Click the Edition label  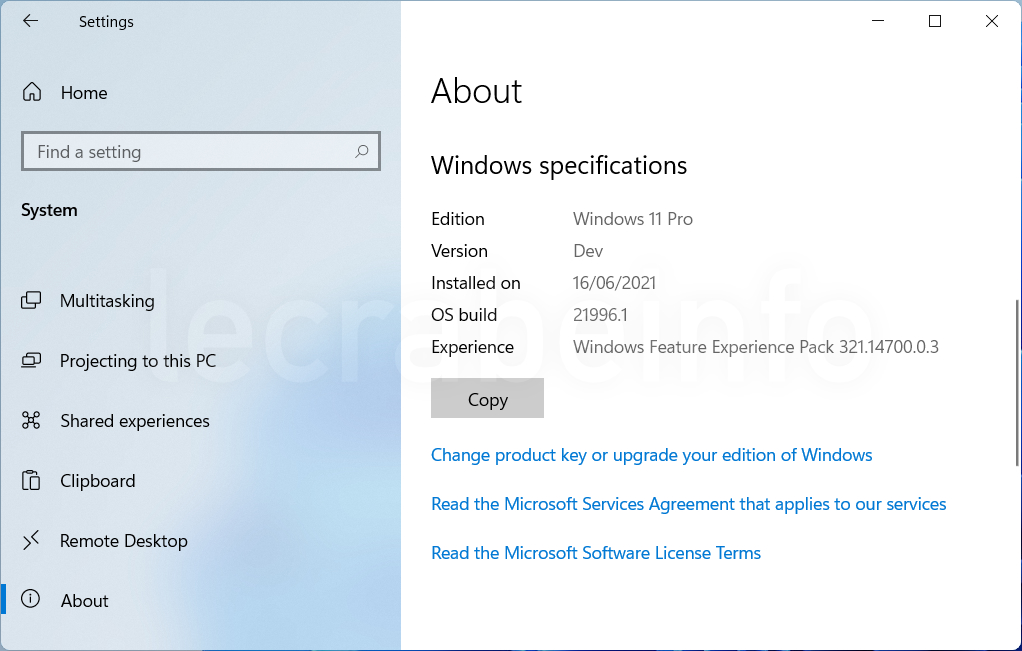point(458,219)
